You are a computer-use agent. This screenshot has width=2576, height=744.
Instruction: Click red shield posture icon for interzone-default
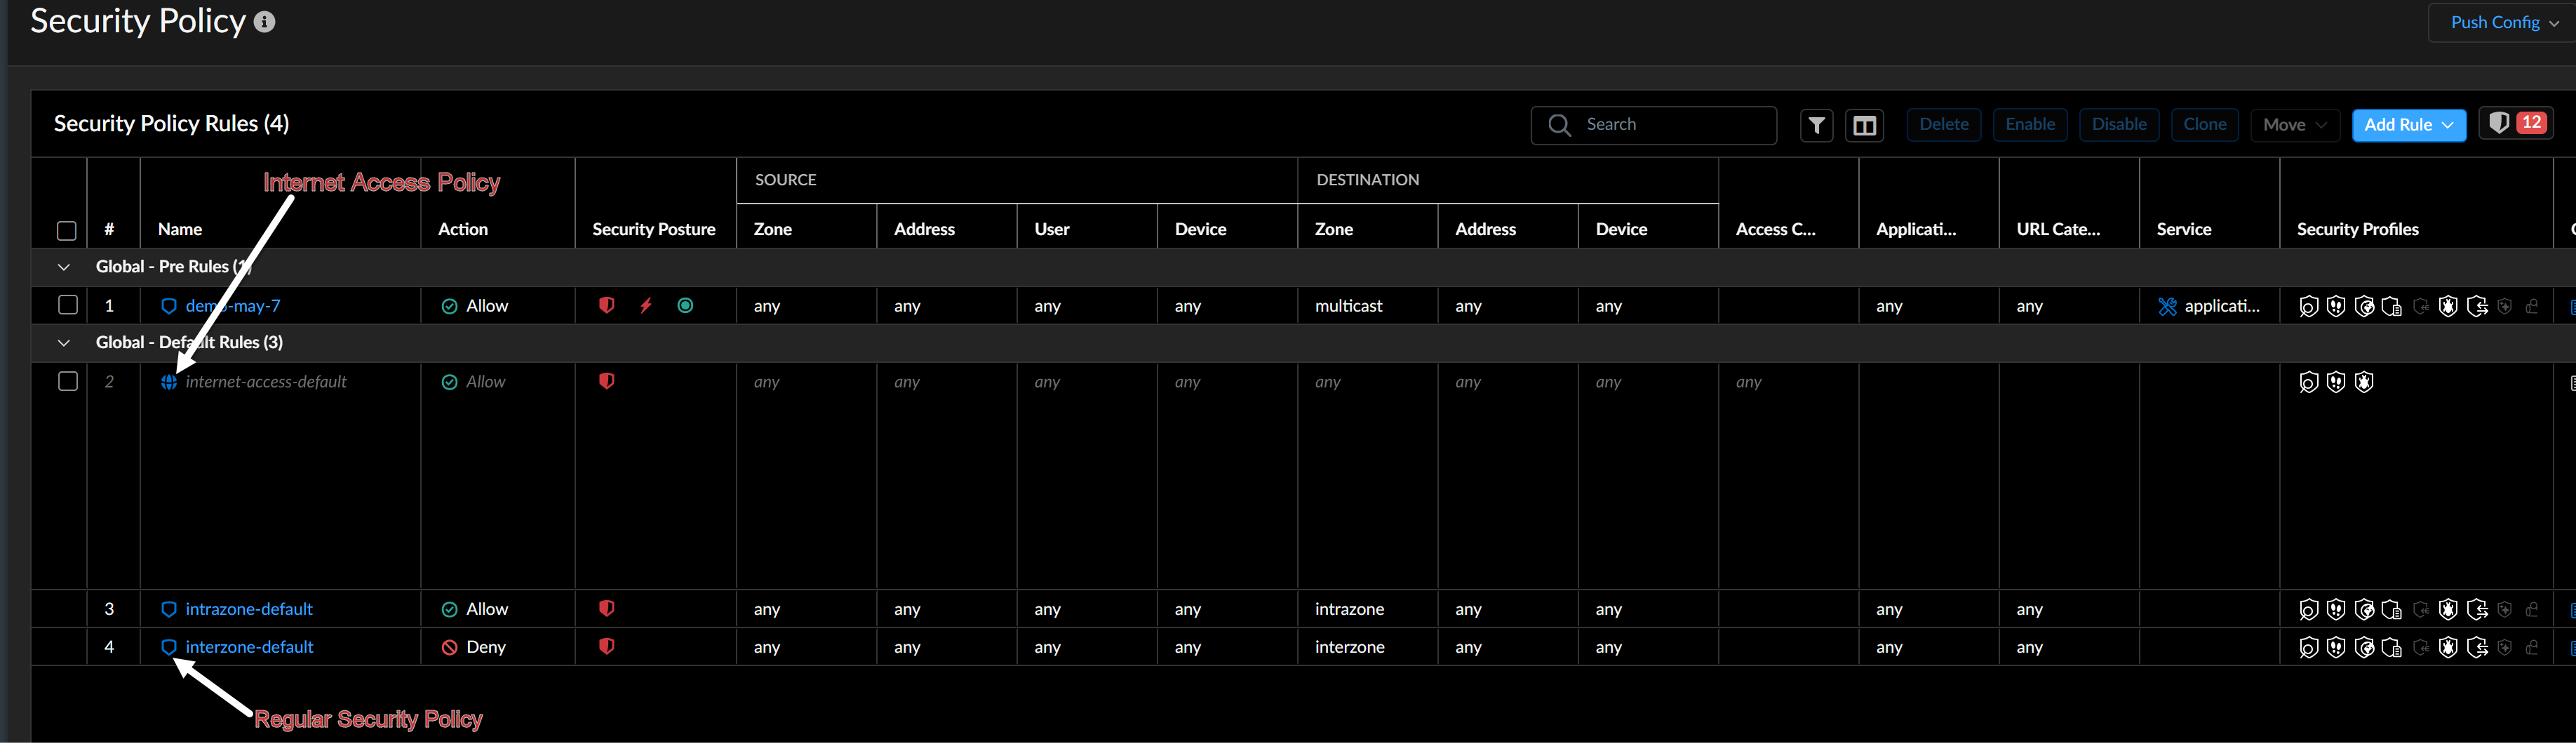point(606,647)
